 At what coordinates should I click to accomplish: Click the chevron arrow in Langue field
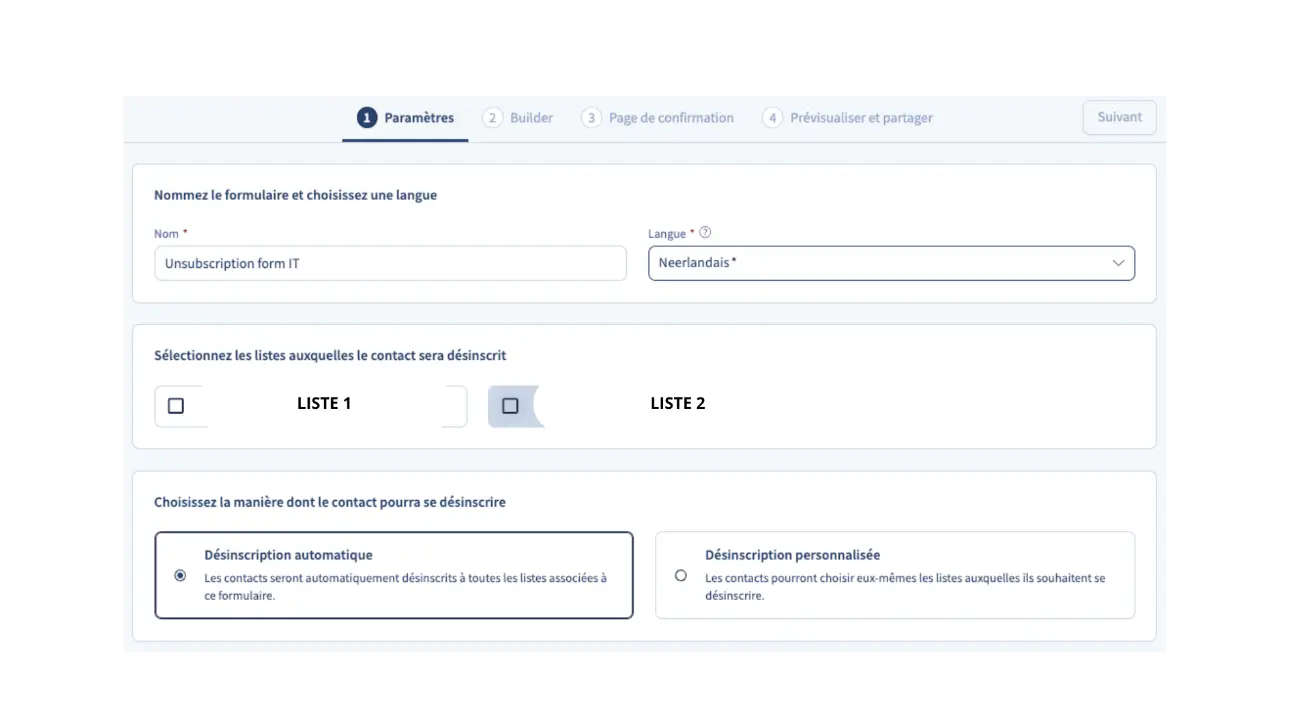1118,263
